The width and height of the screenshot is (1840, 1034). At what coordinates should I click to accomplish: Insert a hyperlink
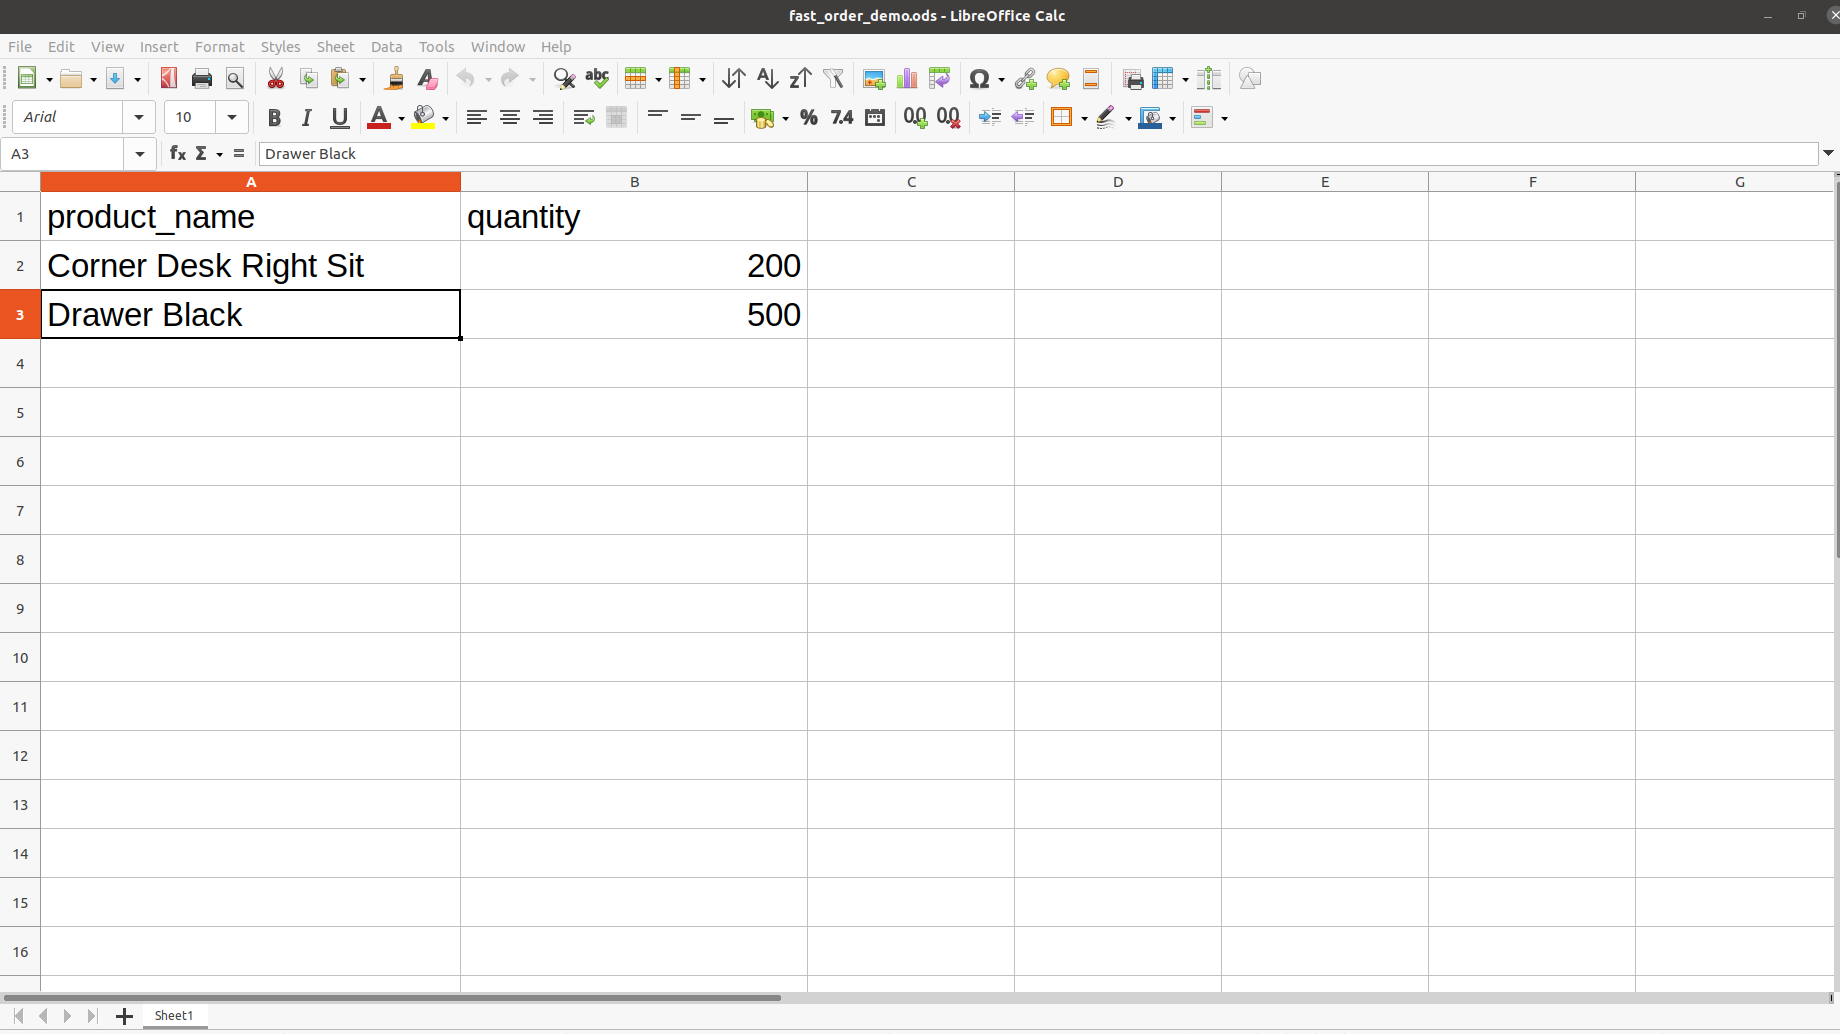[1025, 79]
